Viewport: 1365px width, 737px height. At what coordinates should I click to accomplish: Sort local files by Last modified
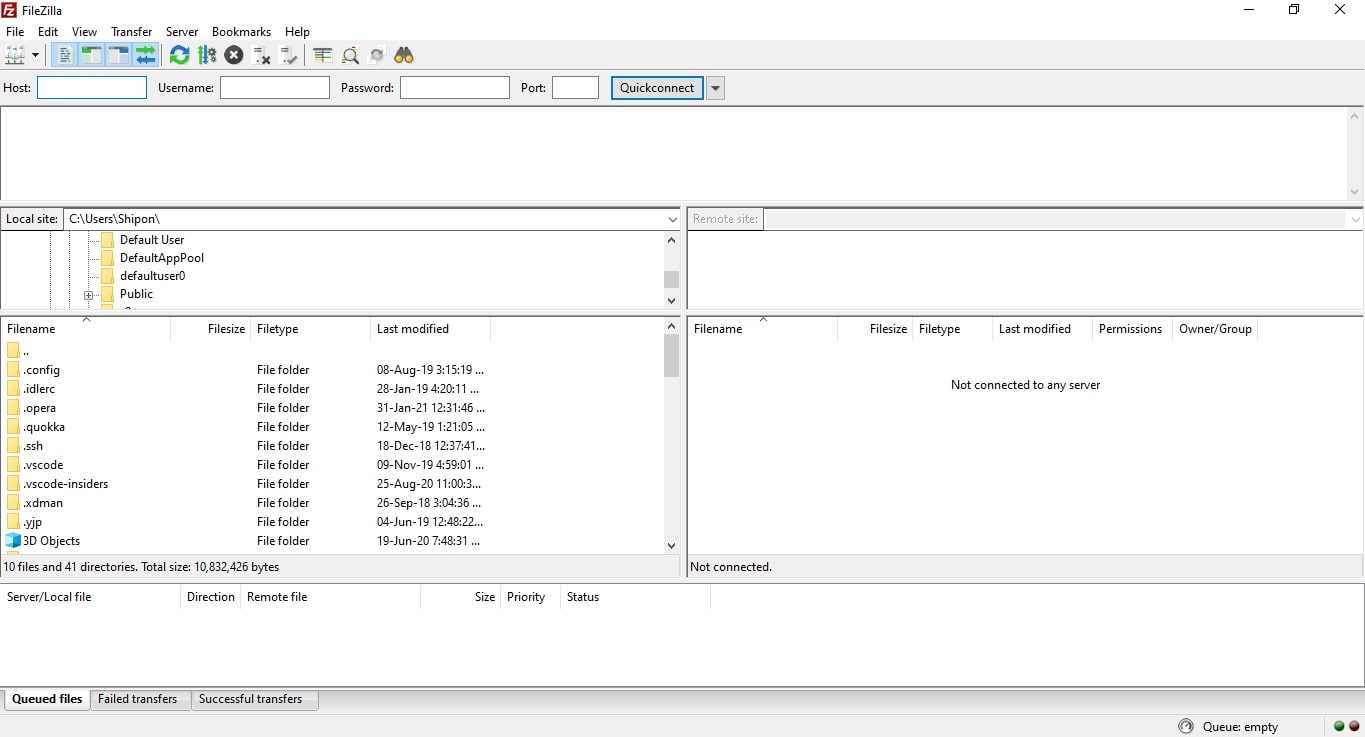[431, 329]
